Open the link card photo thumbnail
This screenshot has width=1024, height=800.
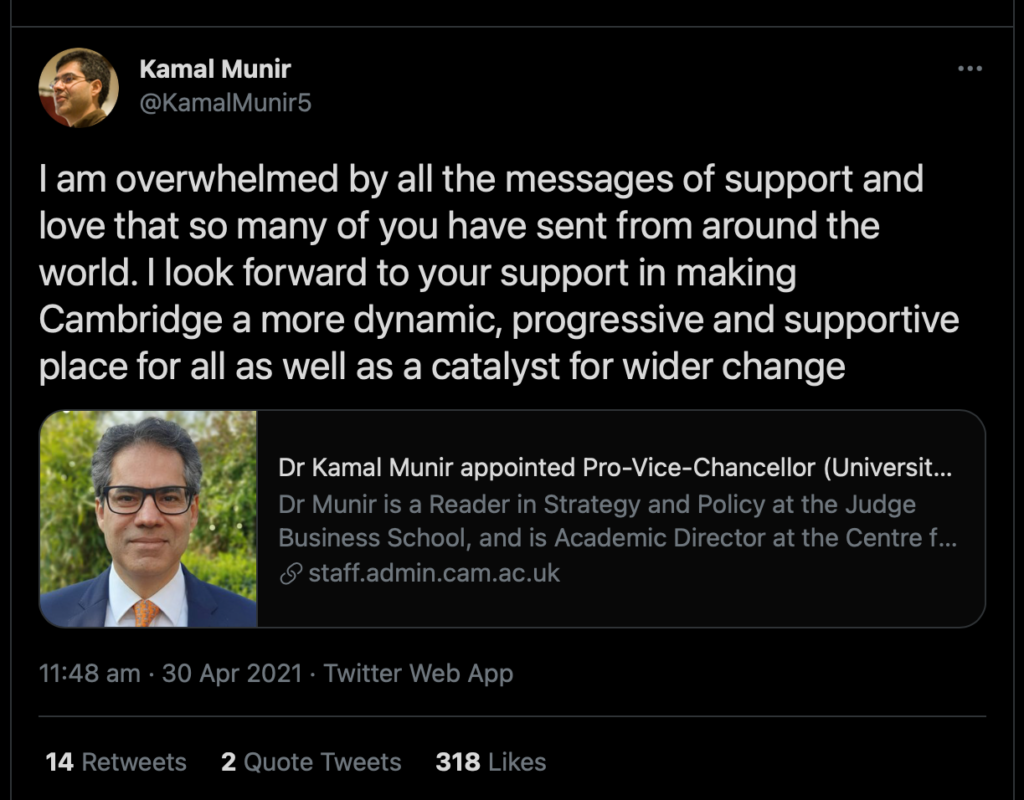tap(148, 519)
